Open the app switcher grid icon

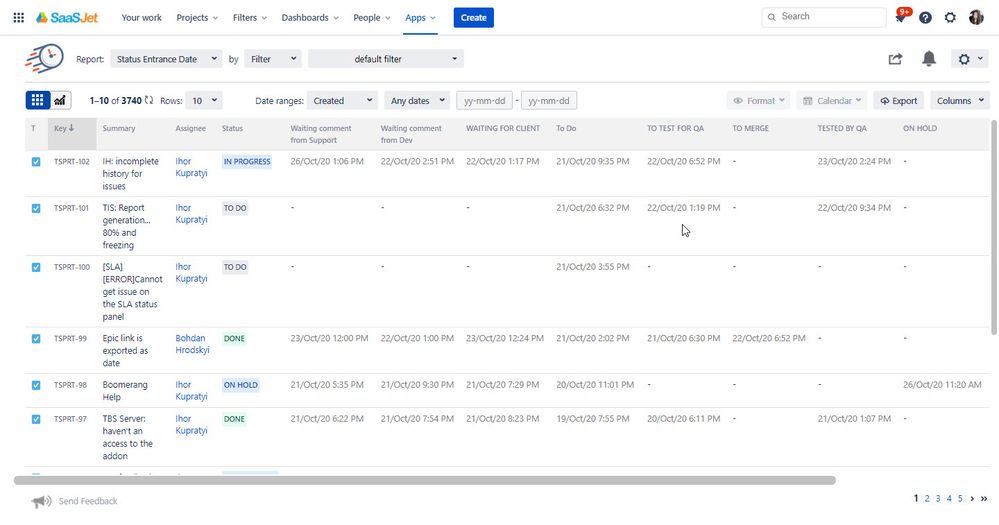[x=18, y=17]
